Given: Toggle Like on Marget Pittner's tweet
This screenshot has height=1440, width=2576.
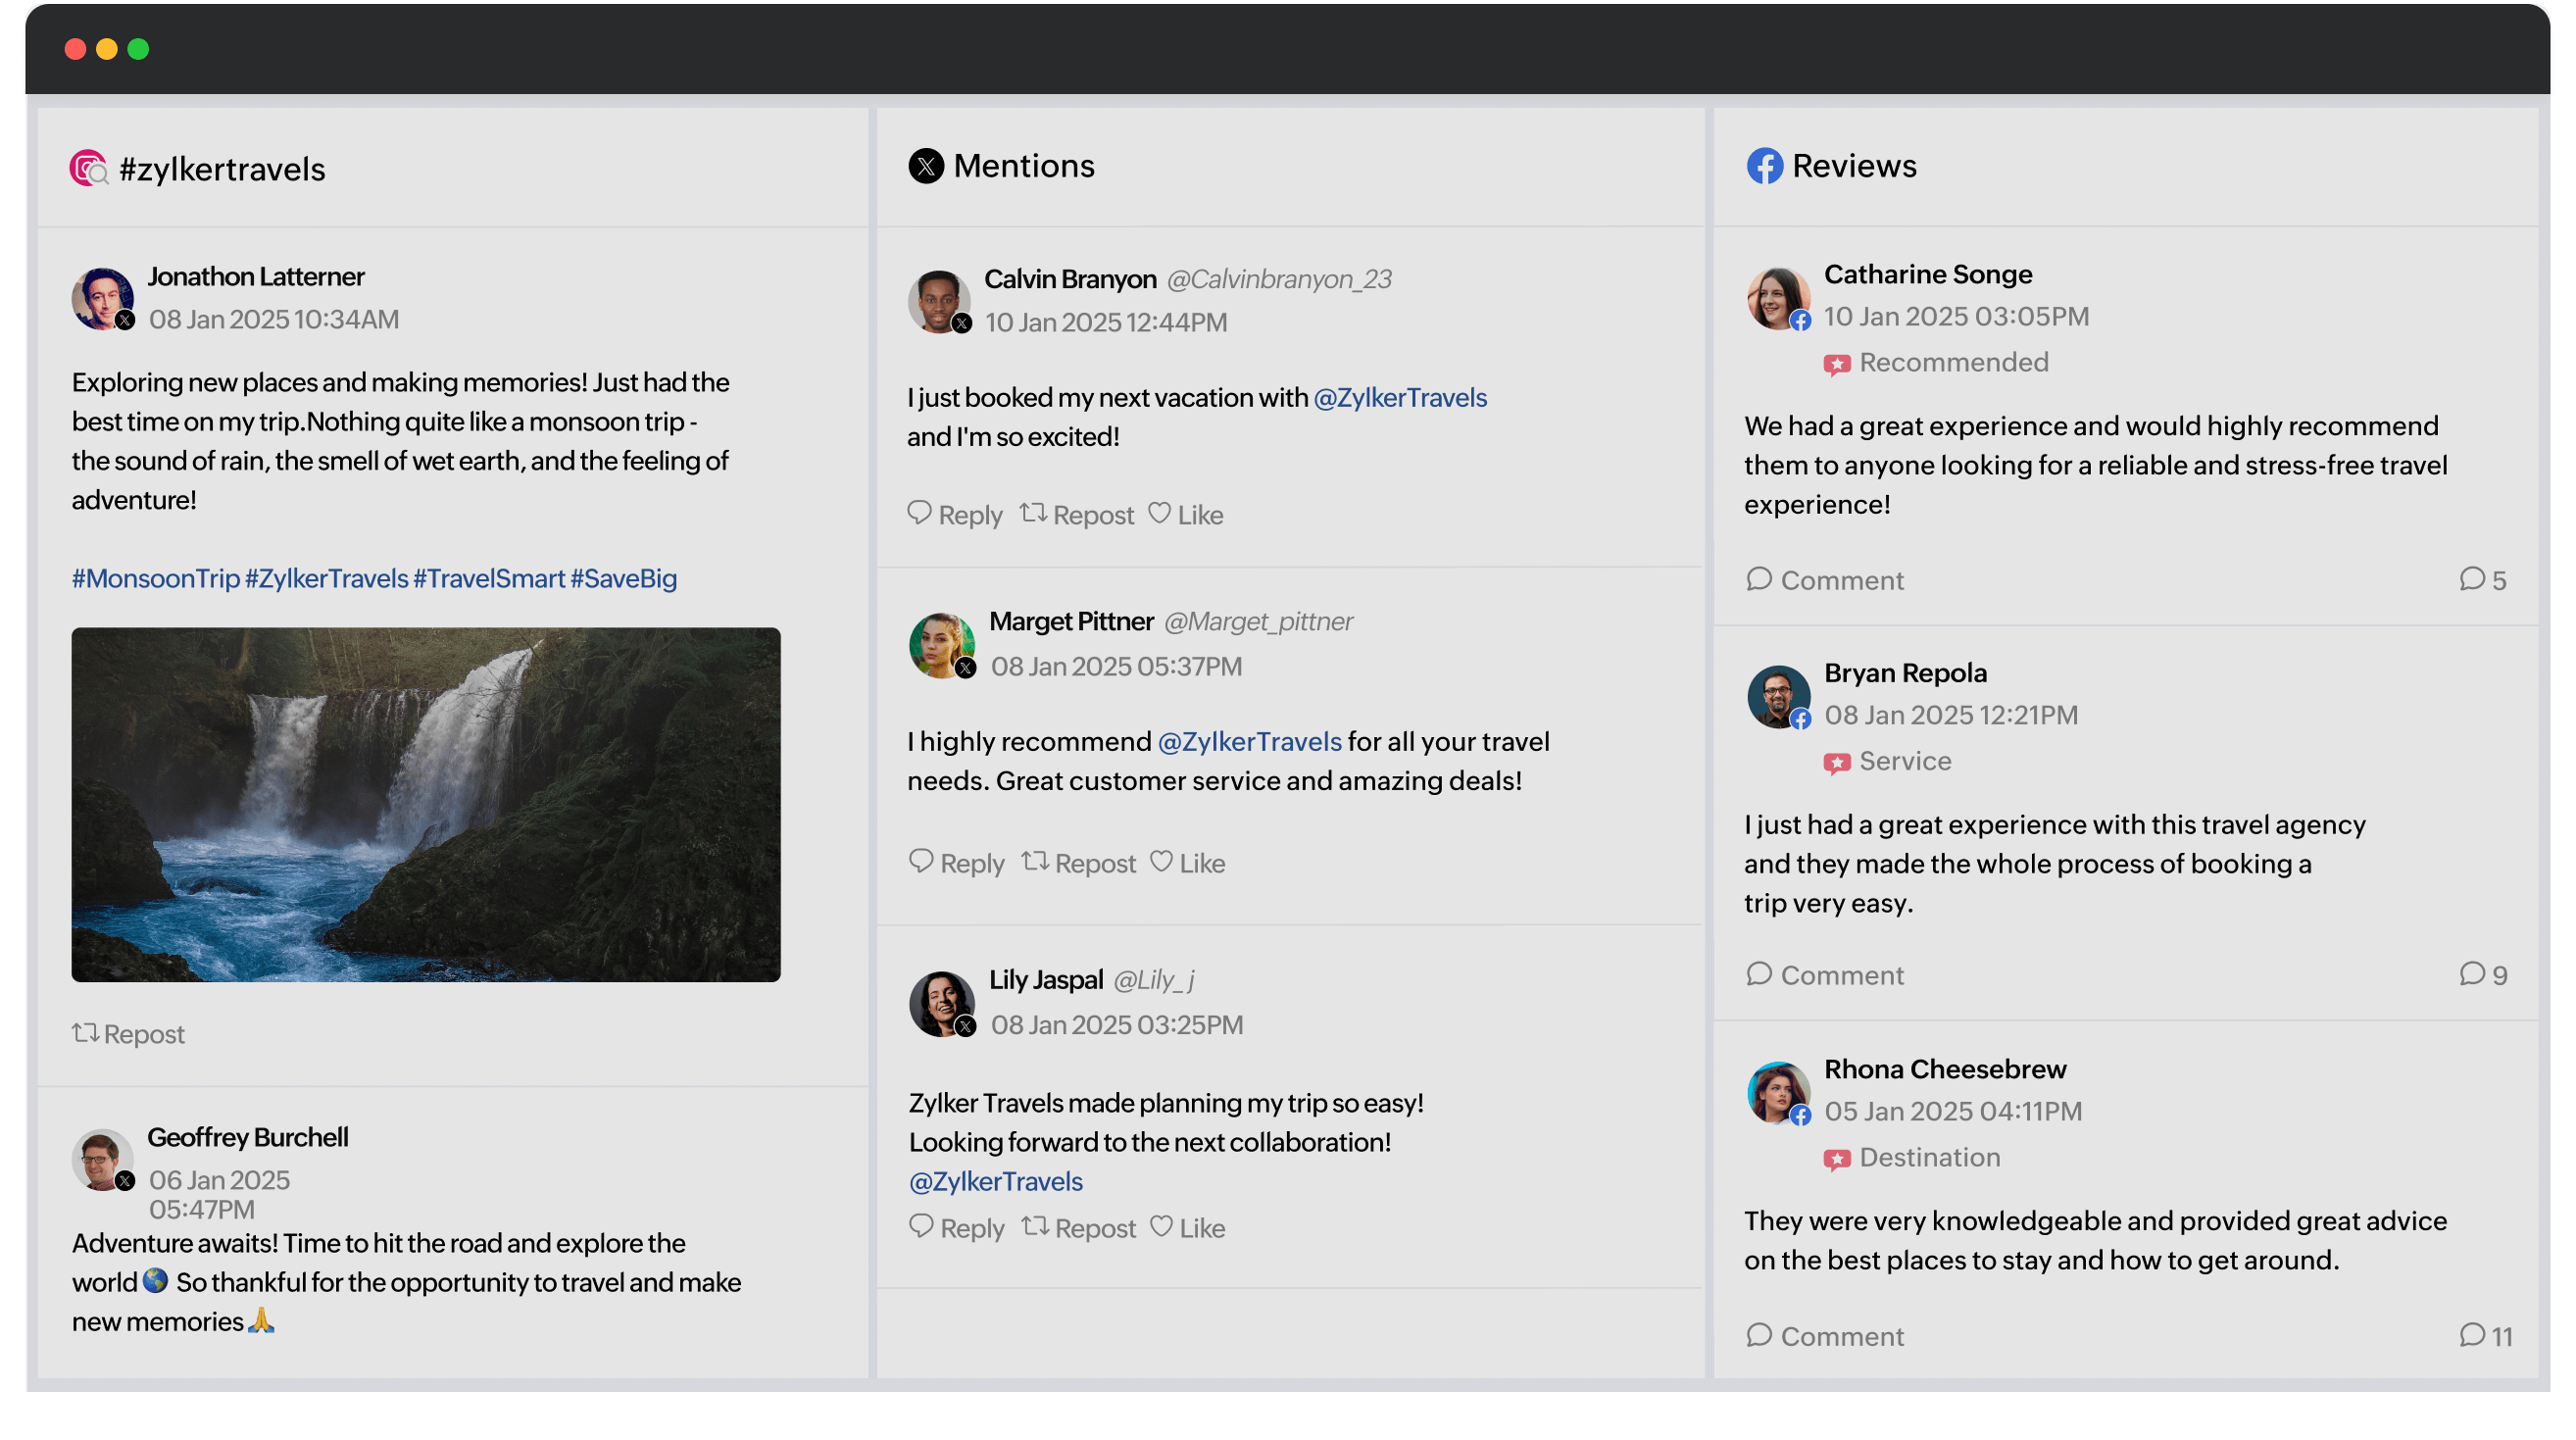Looking at the screenshot, I should [1188, 862].
